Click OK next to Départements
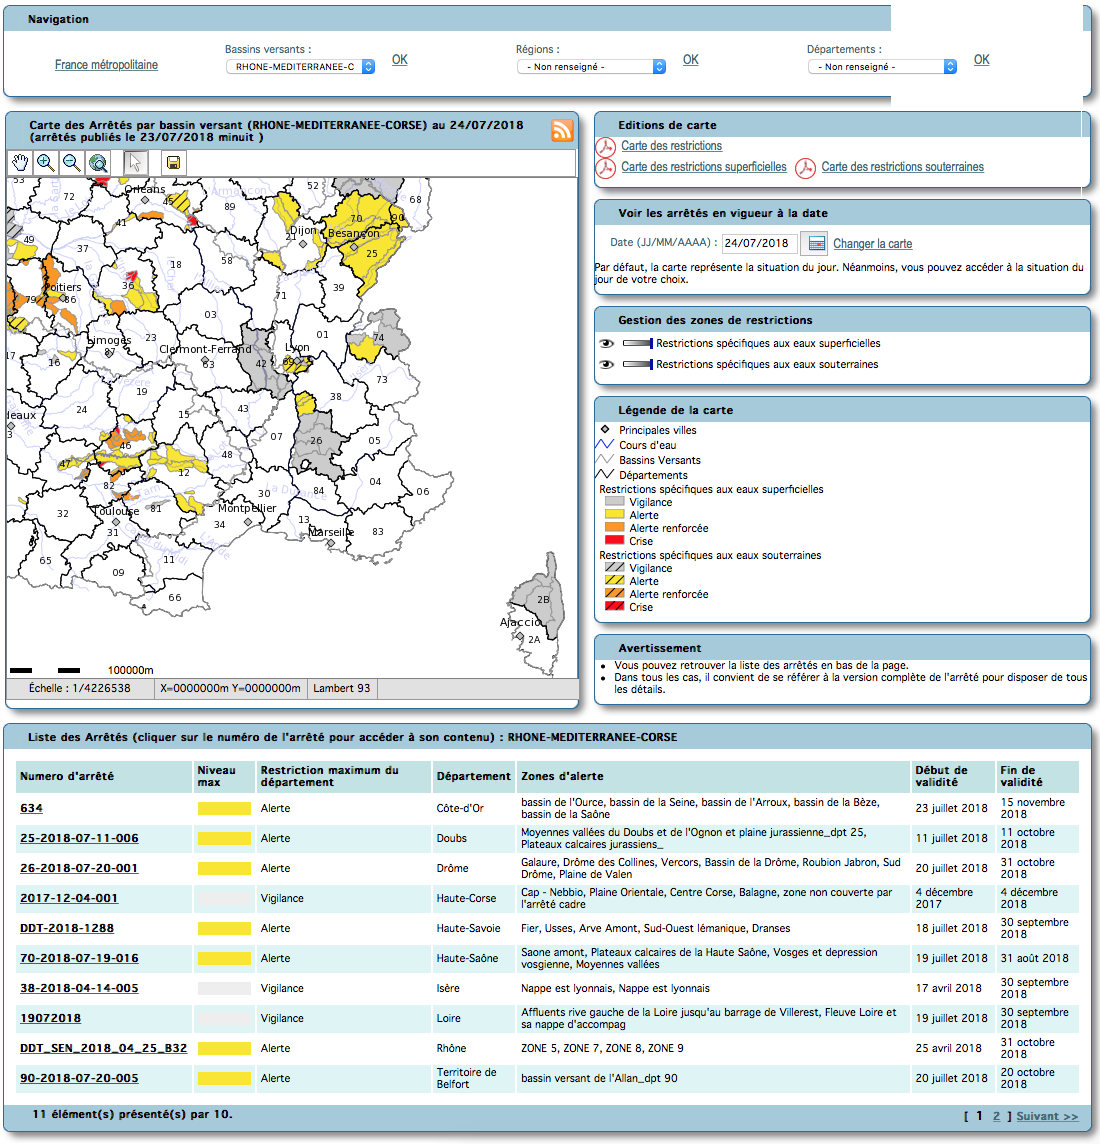 [x=982, y=60]
